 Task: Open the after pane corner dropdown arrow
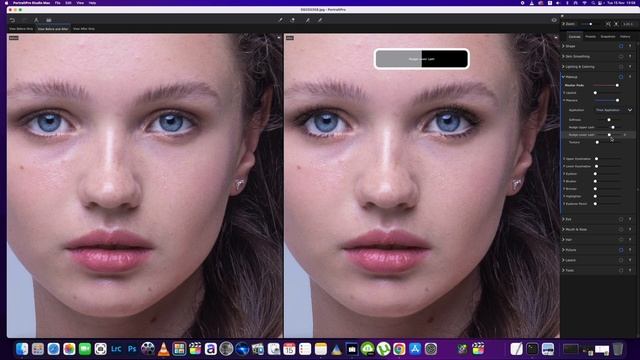pyautogui.click(x=556, y=38)
